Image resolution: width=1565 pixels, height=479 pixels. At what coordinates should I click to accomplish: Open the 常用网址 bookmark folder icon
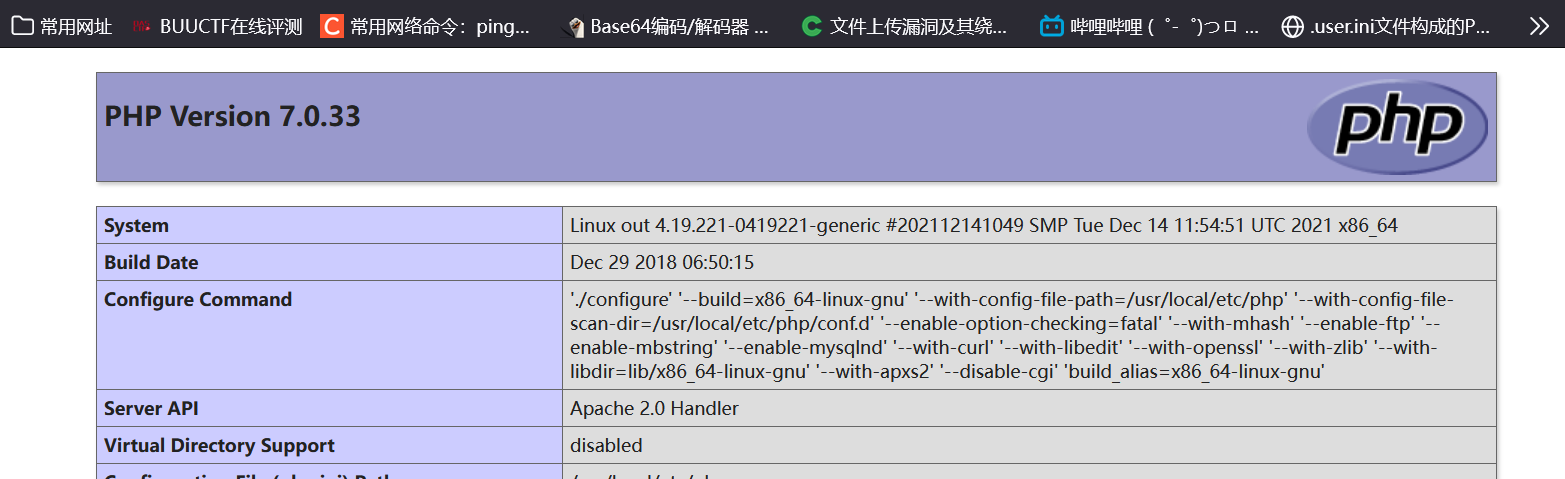pos(21,26)
